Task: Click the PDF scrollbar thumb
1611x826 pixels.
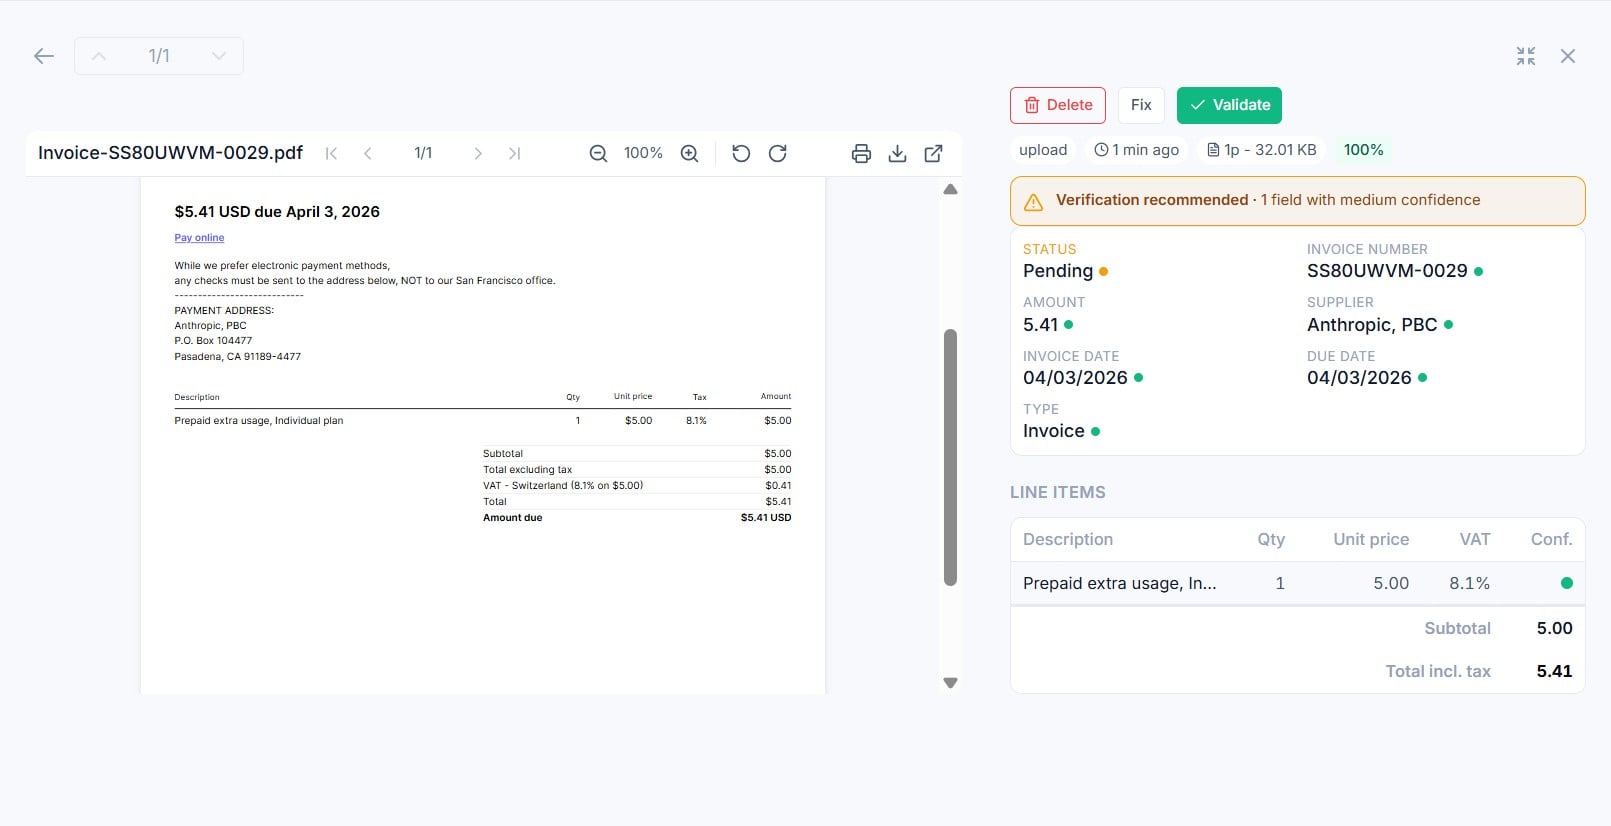Action: click(x=950, y=457)
